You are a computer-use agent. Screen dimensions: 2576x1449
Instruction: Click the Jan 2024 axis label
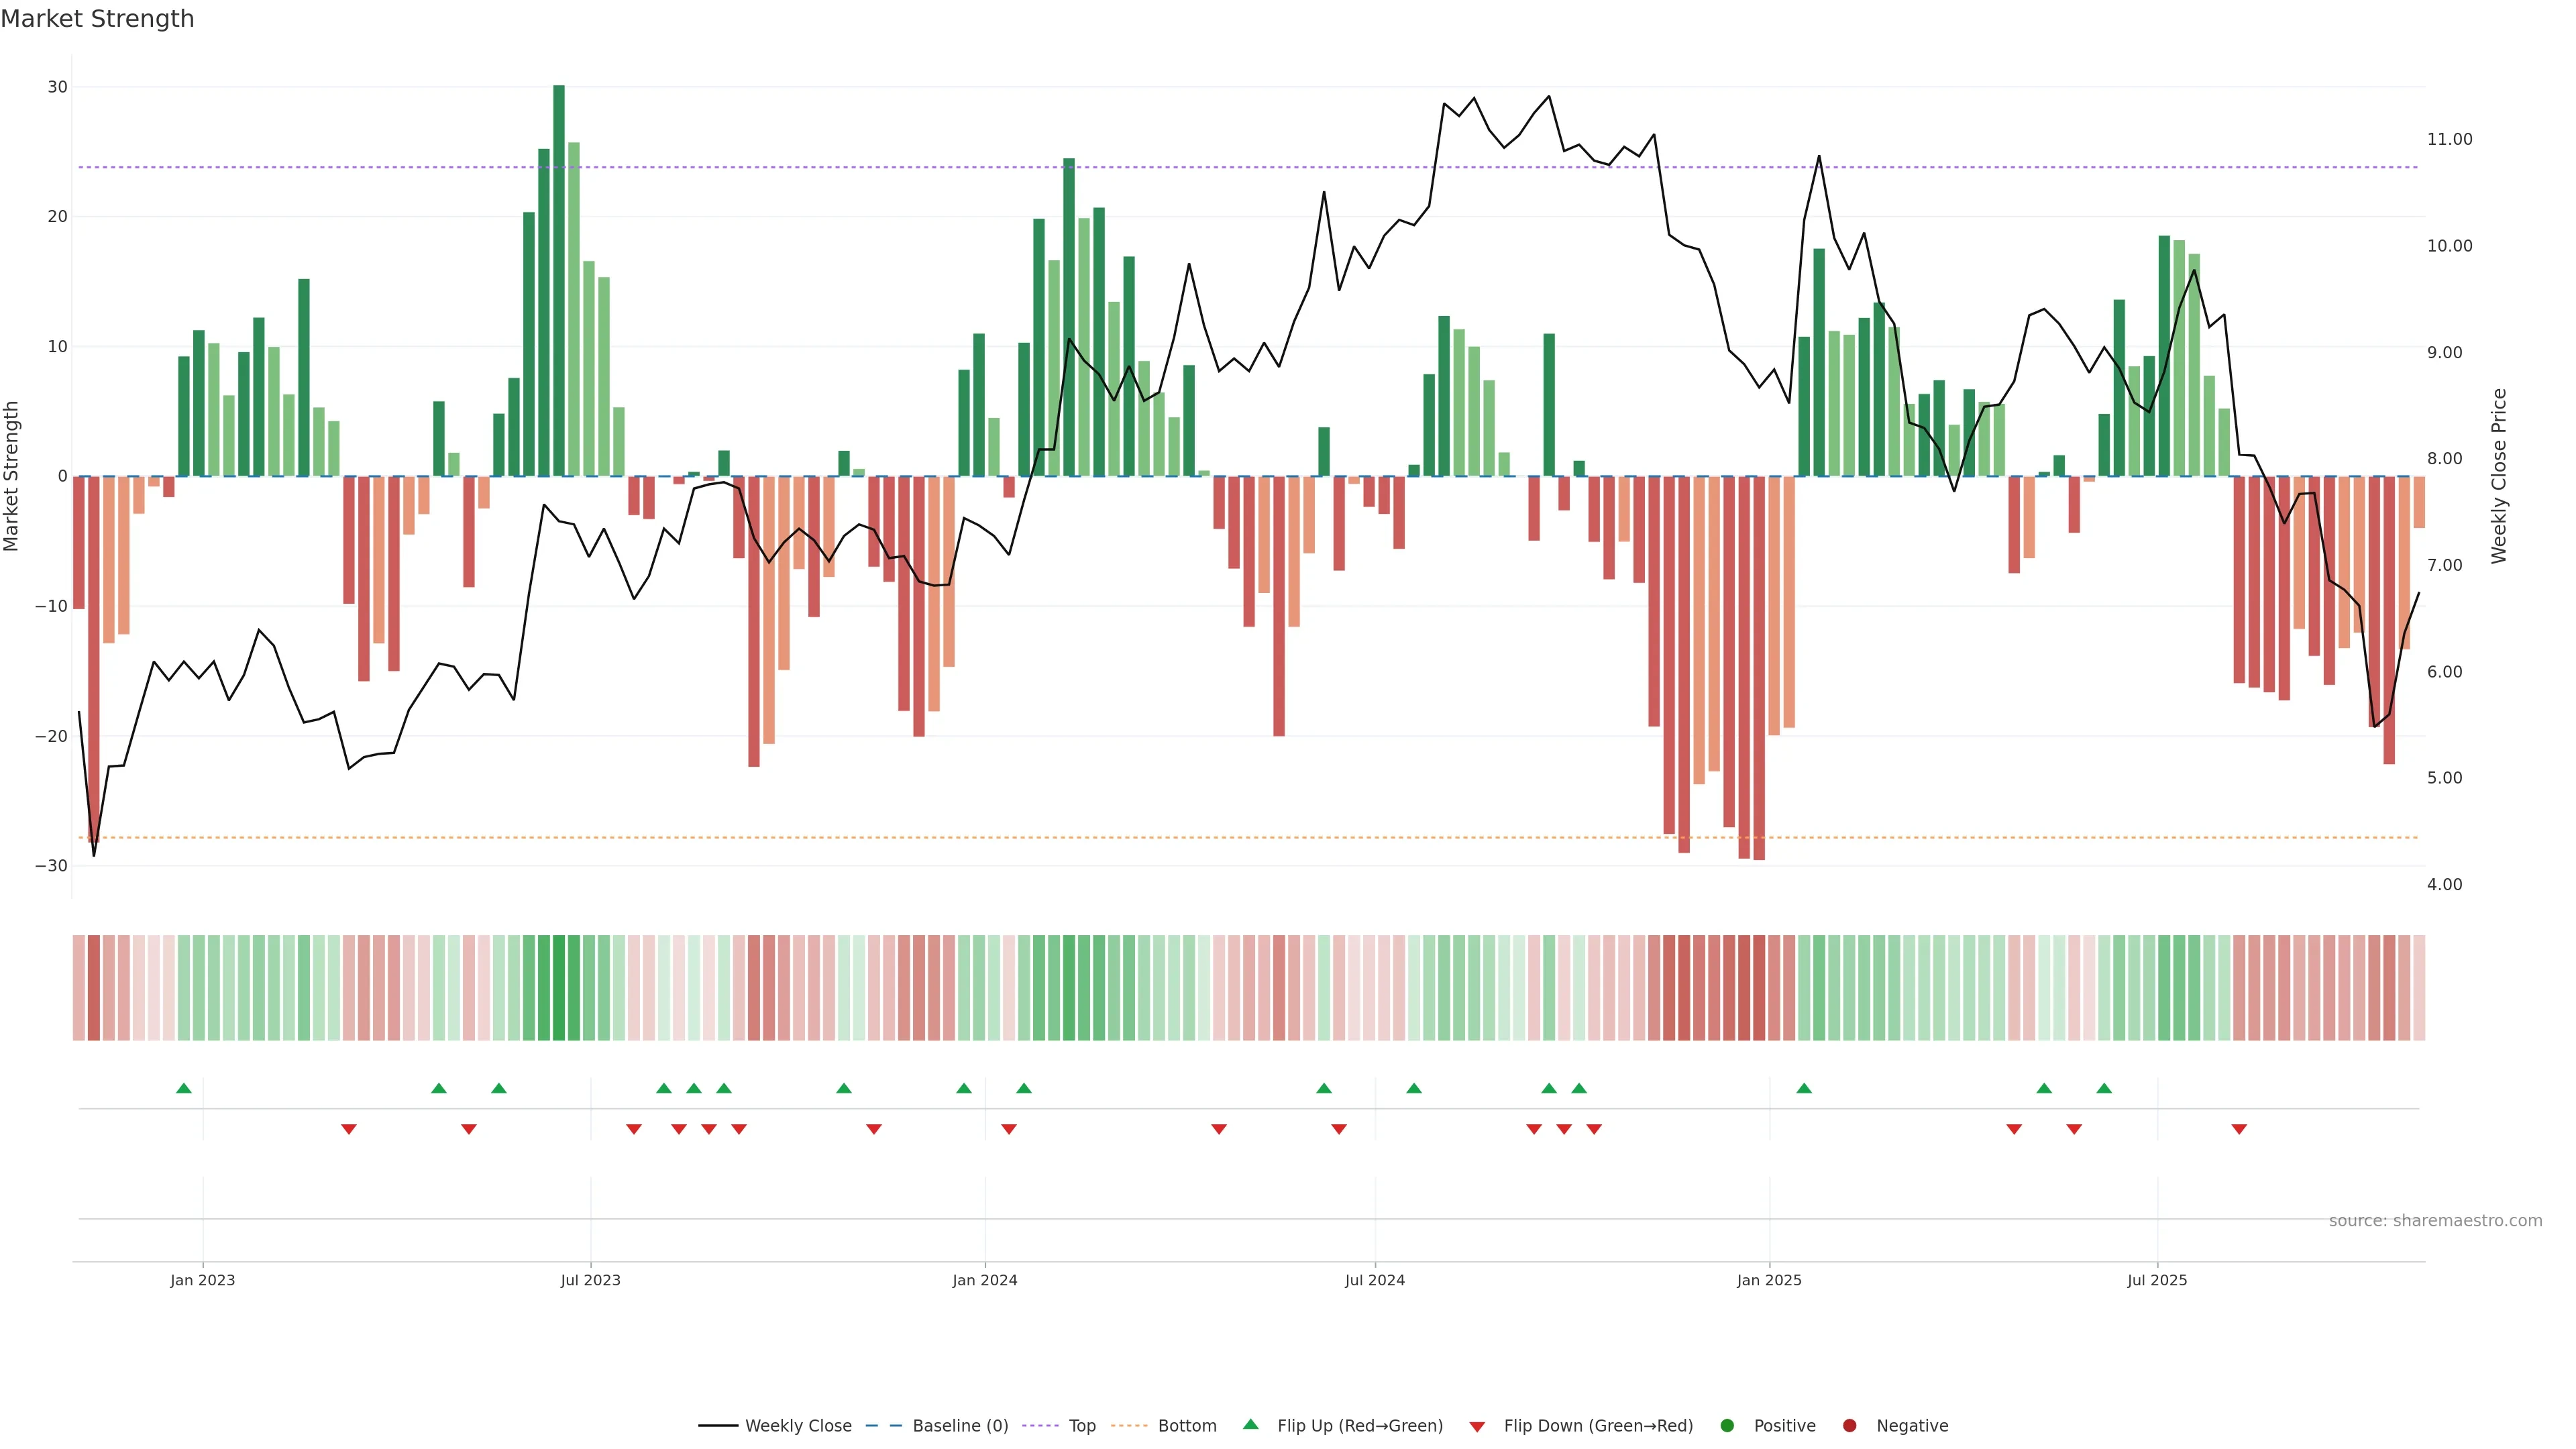coord(985,1280)
